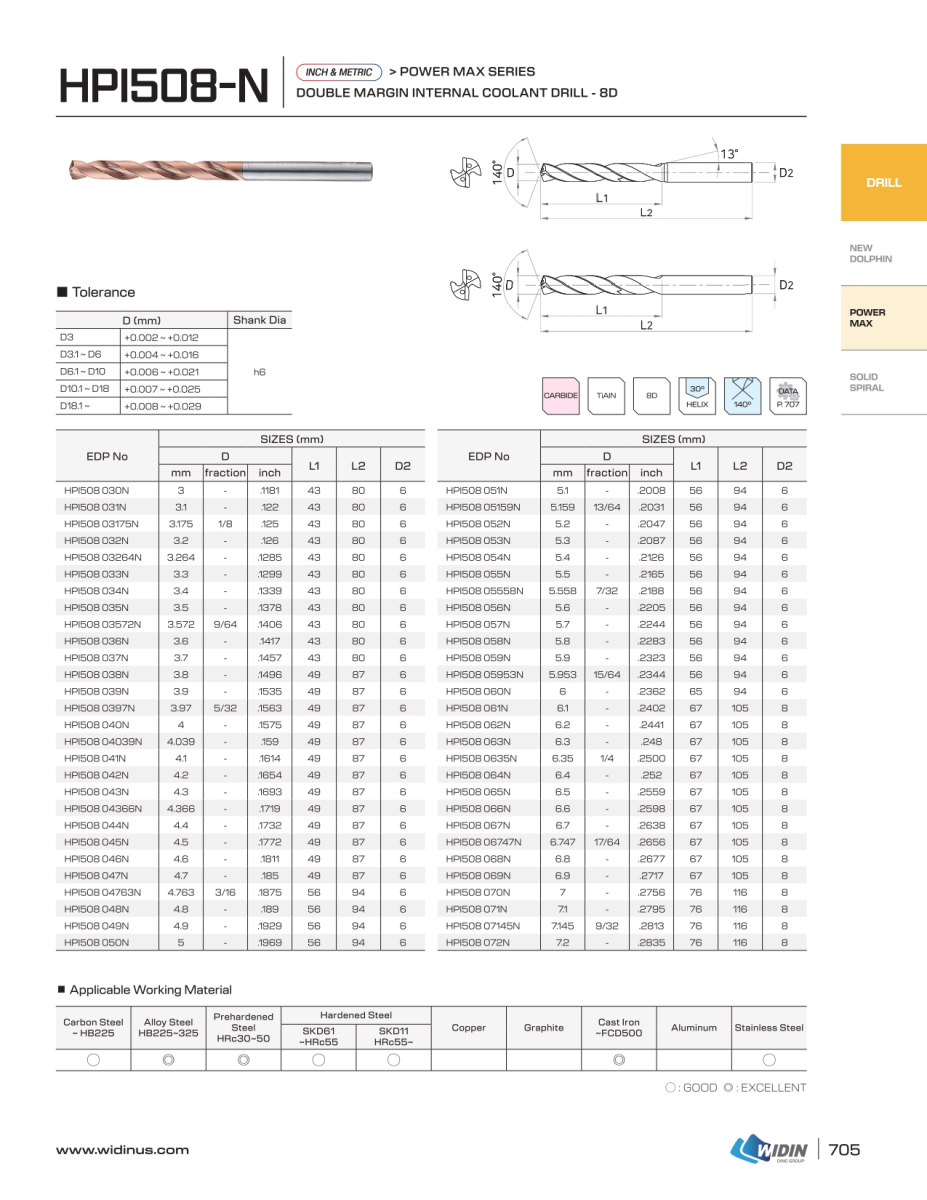Click the TiAlN coating badge
Image resolution: width=927 pixels, height=1200 pixels.
click(606, 395)
